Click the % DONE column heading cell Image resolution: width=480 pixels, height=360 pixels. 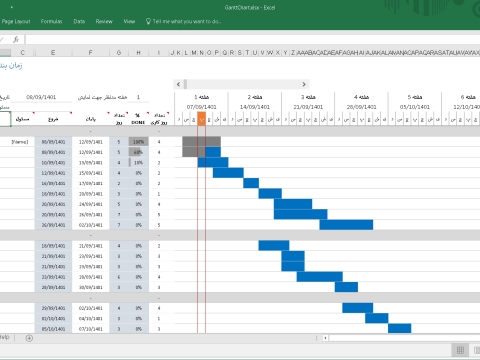138,119
